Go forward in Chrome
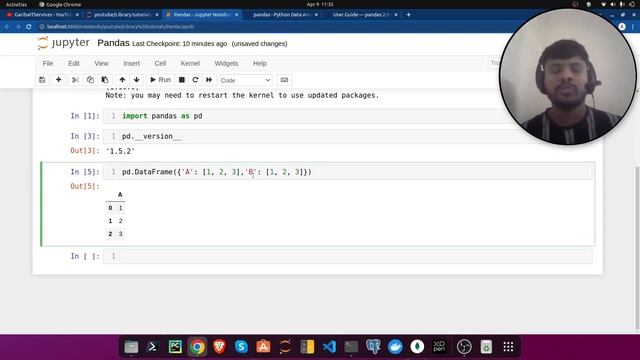The height and width of the screenshot is (360, 640). click(x=18, y=27)
